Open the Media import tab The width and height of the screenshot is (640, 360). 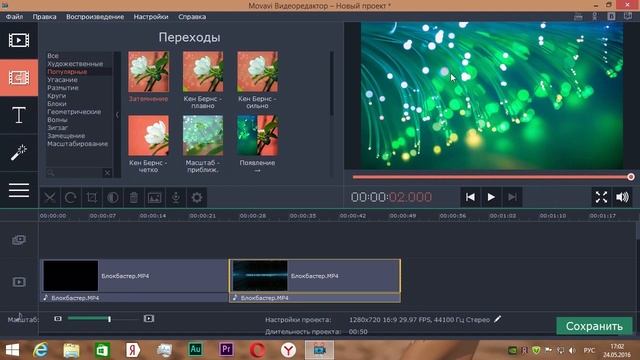[19, 40]
